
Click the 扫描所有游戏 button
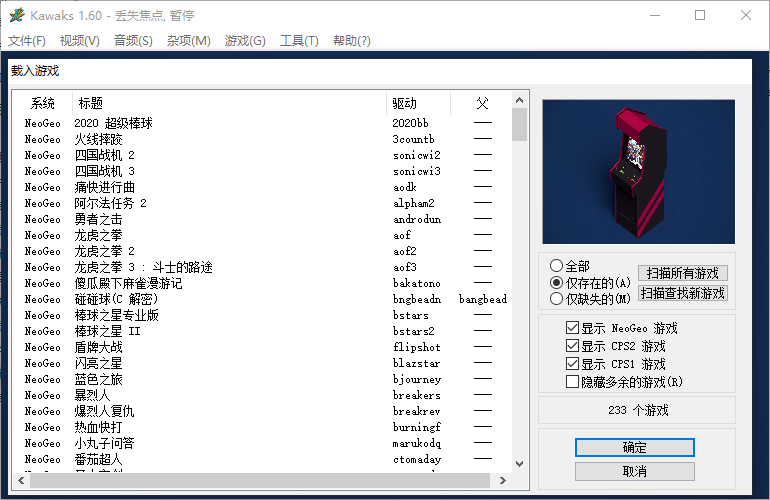pyautogui.click(x=682, y=273)
